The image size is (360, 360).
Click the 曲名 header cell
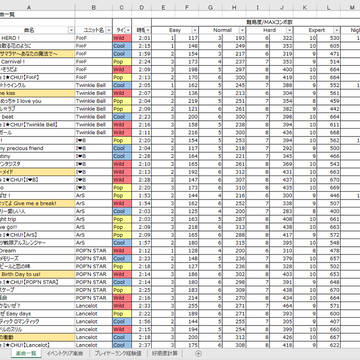37,30
